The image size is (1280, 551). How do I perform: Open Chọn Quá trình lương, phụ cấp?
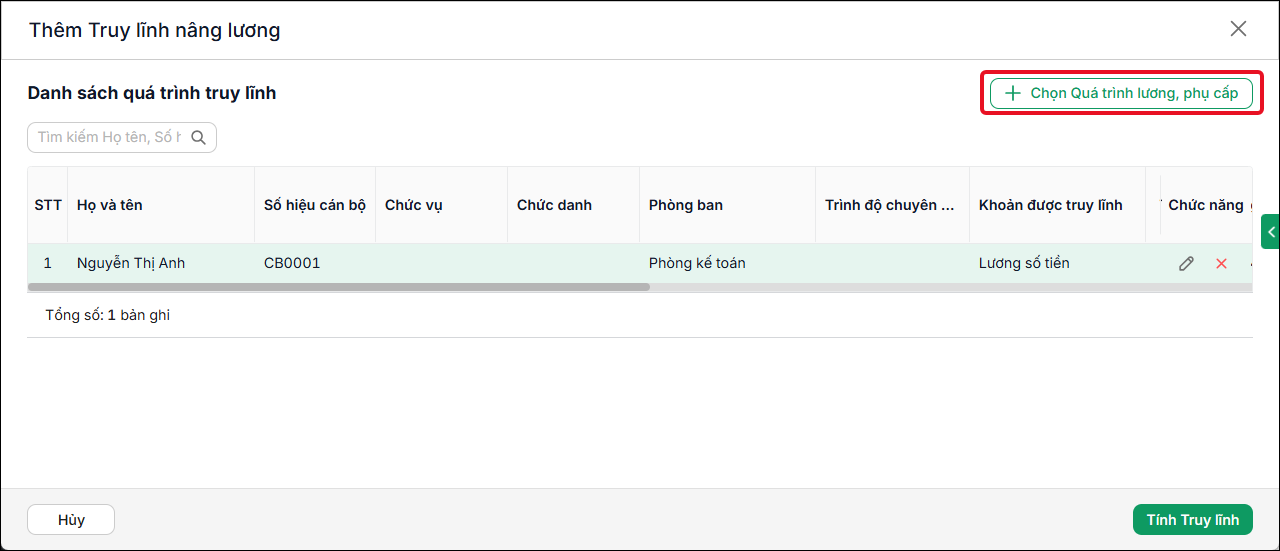1121,93
